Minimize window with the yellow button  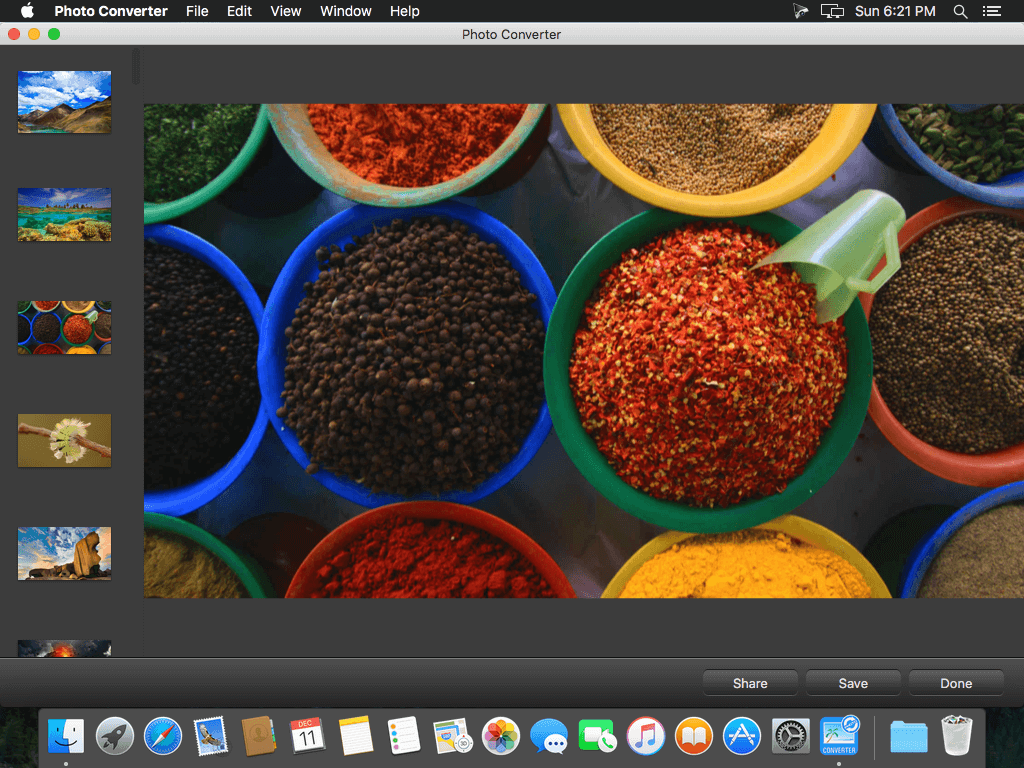(x=34, y=34)
